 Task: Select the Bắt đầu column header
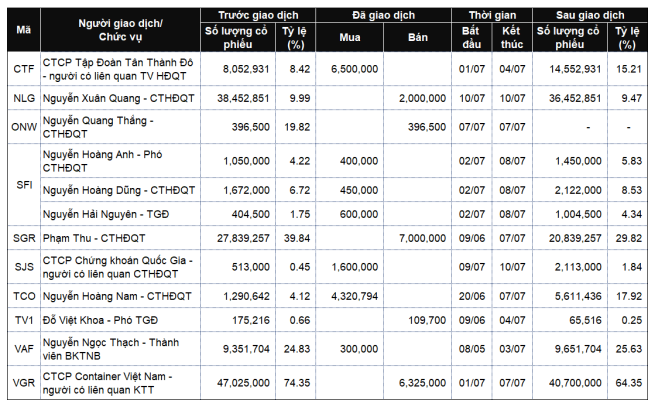click(x=472, y=37)
